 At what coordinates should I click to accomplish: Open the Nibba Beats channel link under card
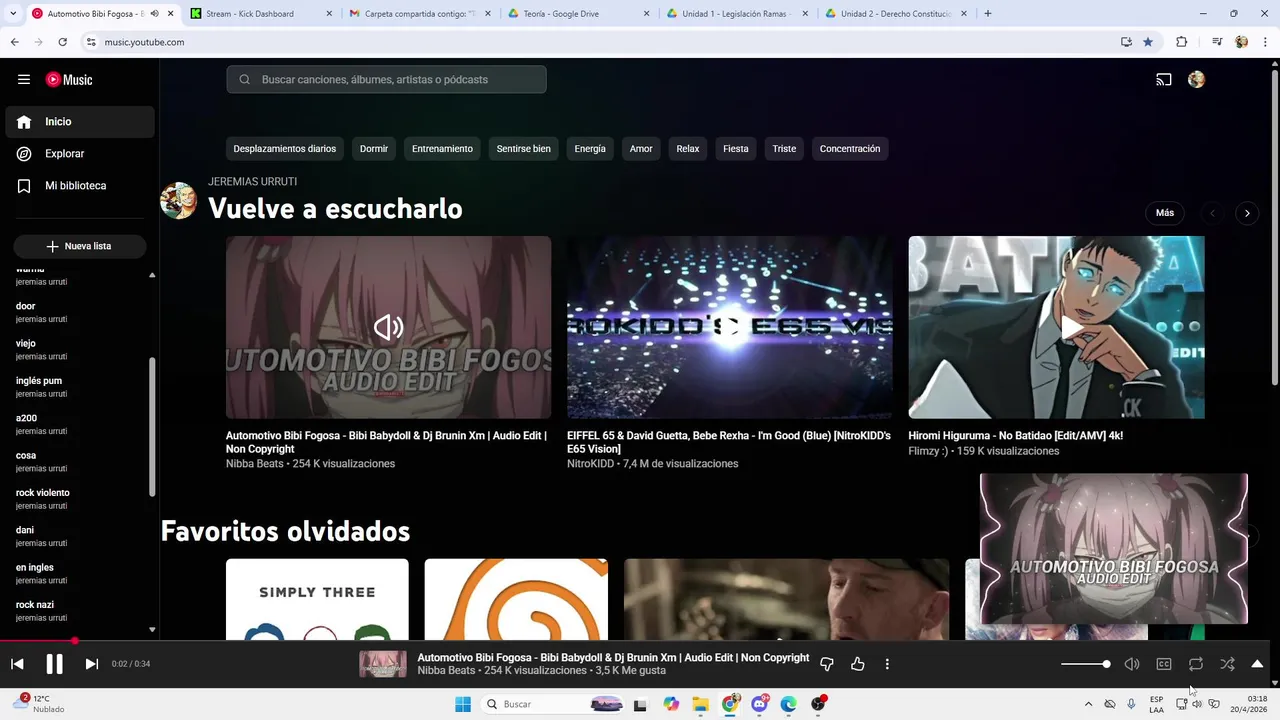tap(254, 464)
